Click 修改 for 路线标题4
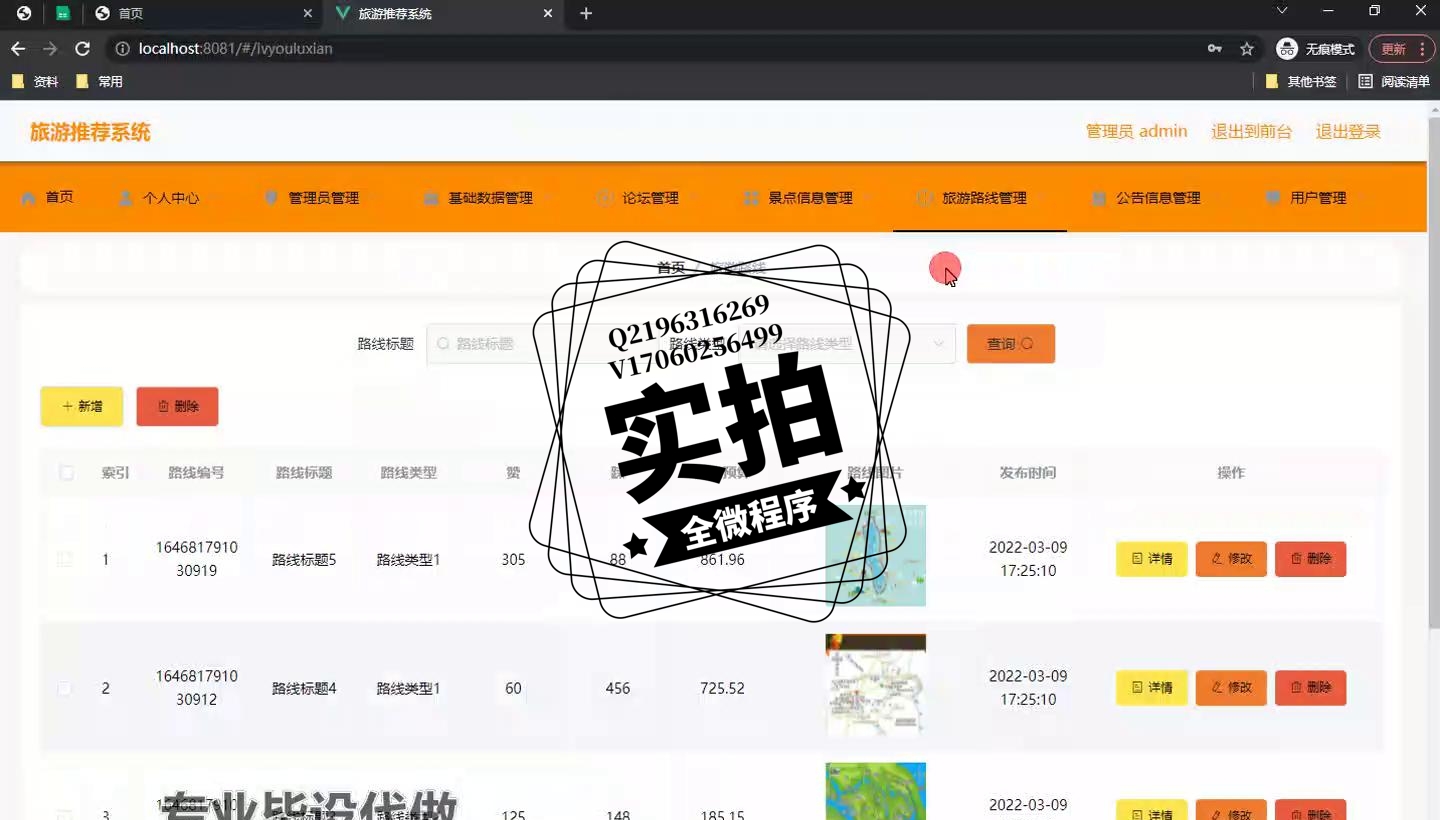Screen dimensions: 1440x820 coord(1231,688)
